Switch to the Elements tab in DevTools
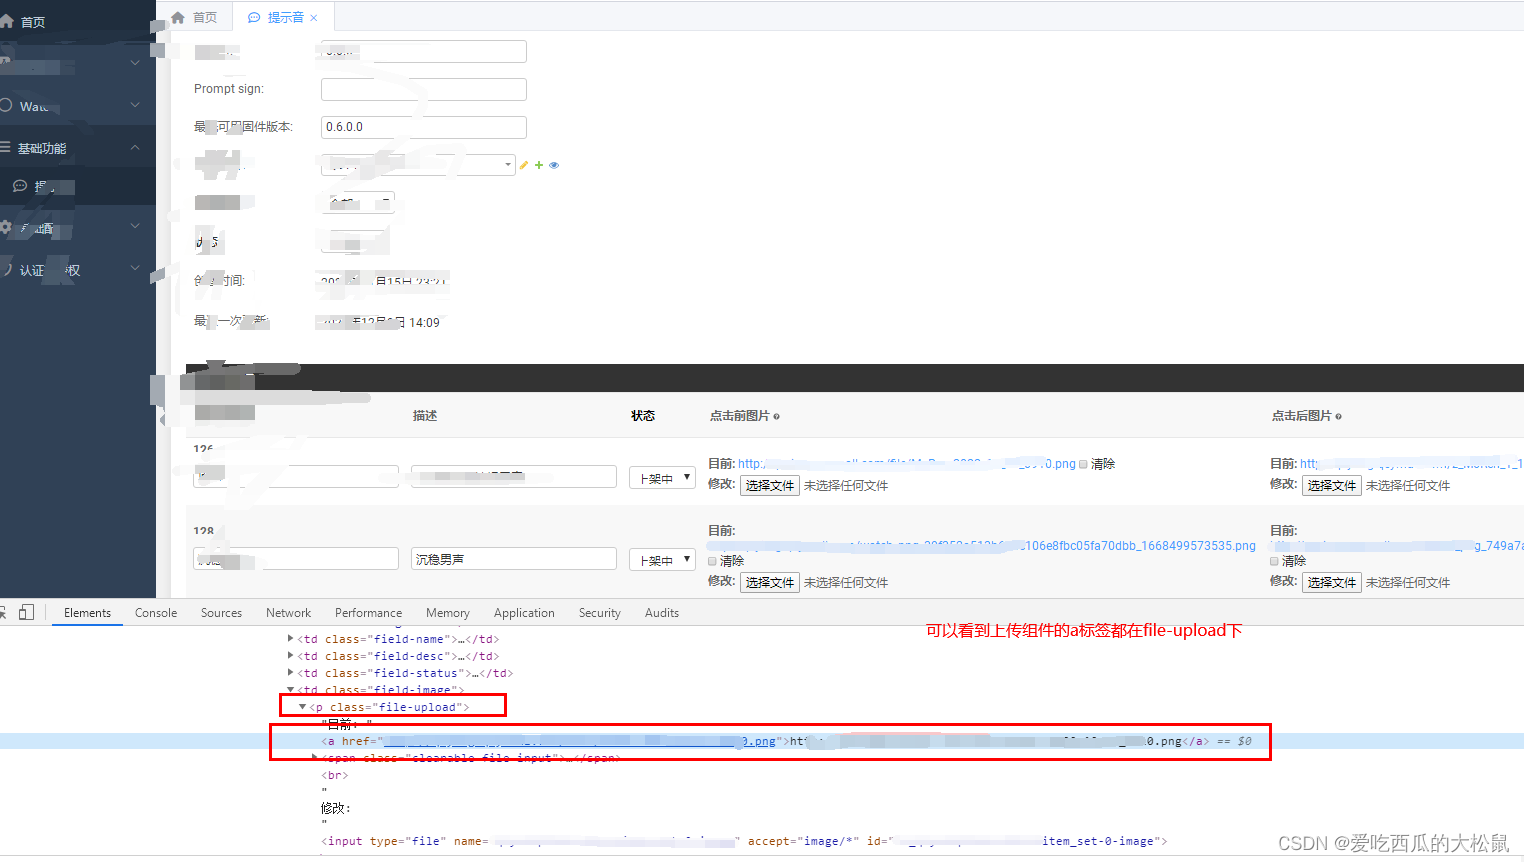This screenshot has height=862, width=1524. [88, 613]
